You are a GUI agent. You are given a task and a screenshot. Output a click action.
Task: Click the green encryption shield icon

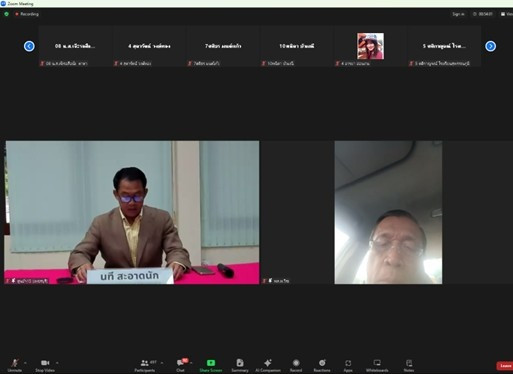coord(6,14)
